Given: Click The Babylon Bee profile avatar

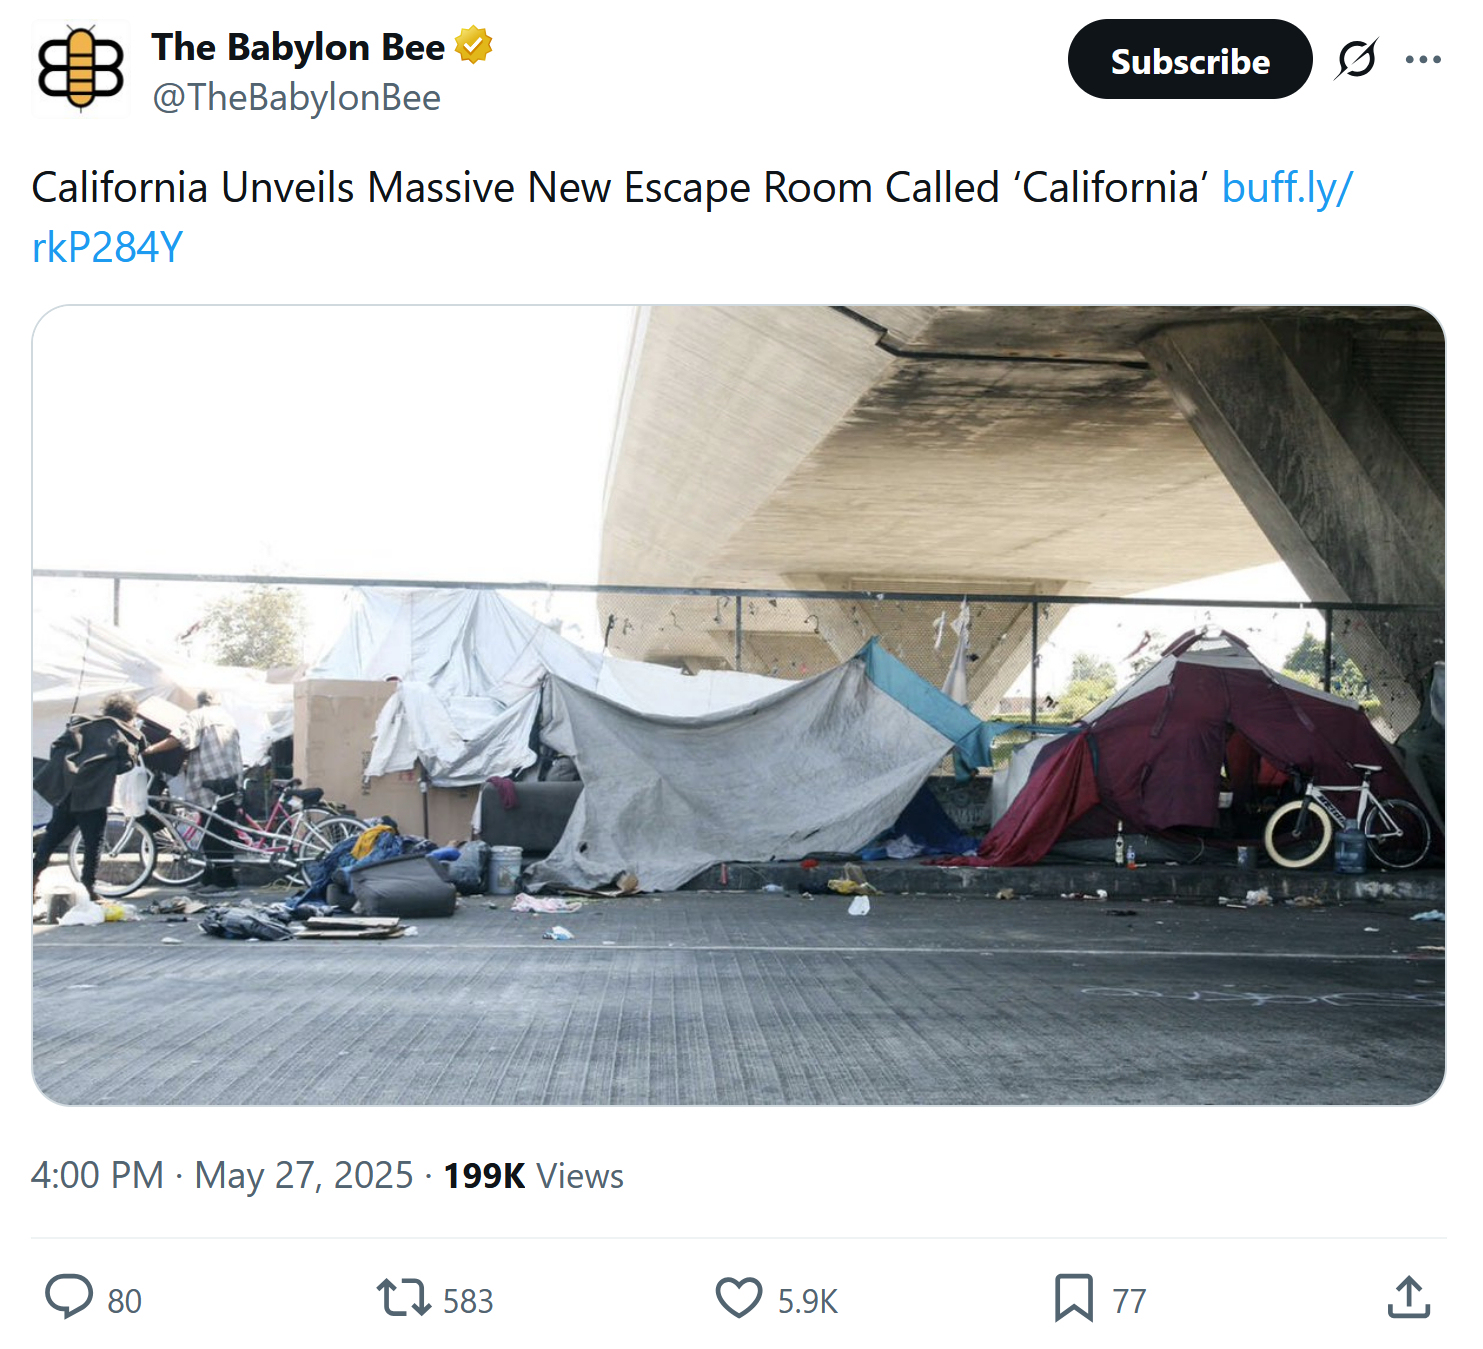Looking at the screenshot, I should click(x=80, y=70).
